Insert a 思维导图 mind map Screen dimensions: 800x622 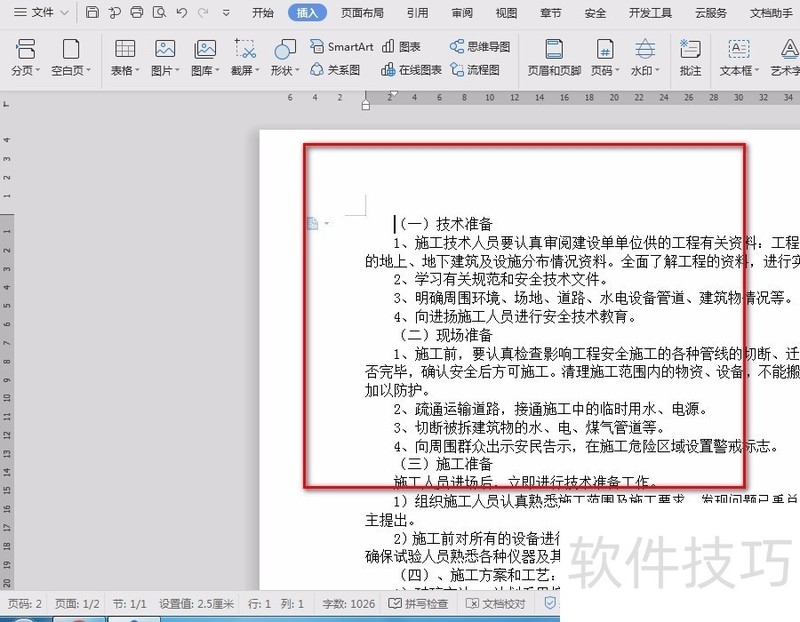pyautogui.click(x=480, y=47)
